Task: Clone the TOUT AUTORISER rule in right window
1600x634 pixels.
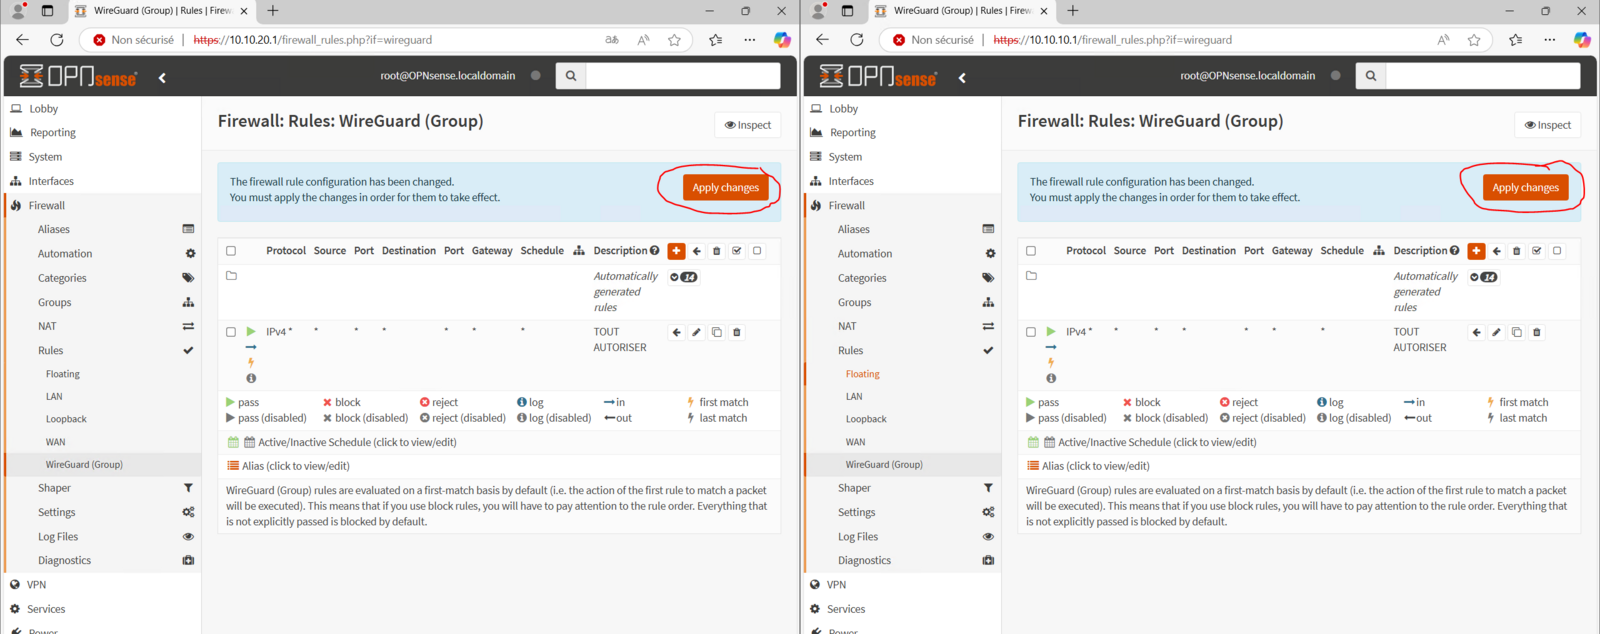Action: click(1516, 332)
